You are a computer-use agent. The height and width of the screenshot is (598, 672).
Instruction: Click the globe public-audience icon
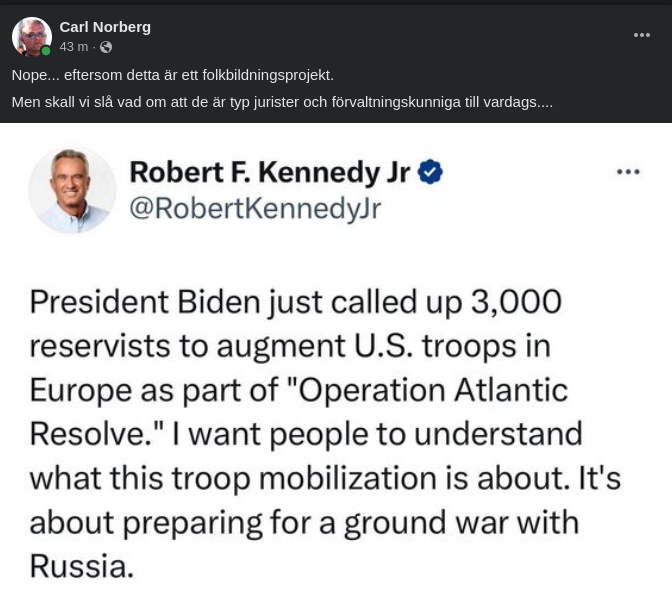pos(106,47)
